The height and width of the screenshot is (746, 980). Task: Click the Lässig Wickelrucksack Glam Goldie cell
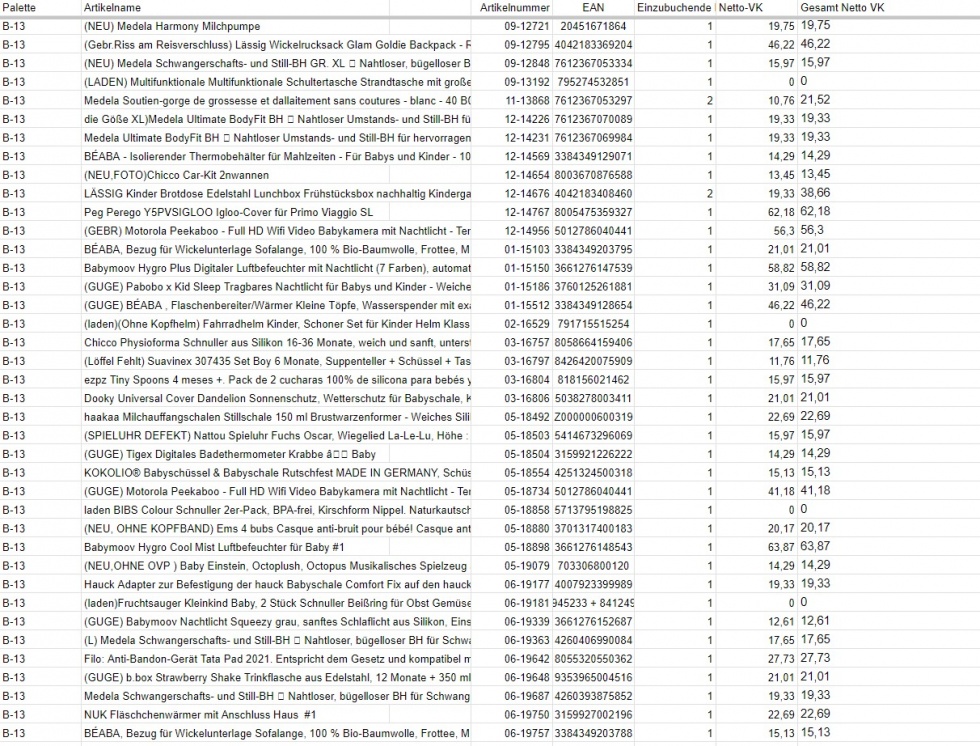coord(276,45)
